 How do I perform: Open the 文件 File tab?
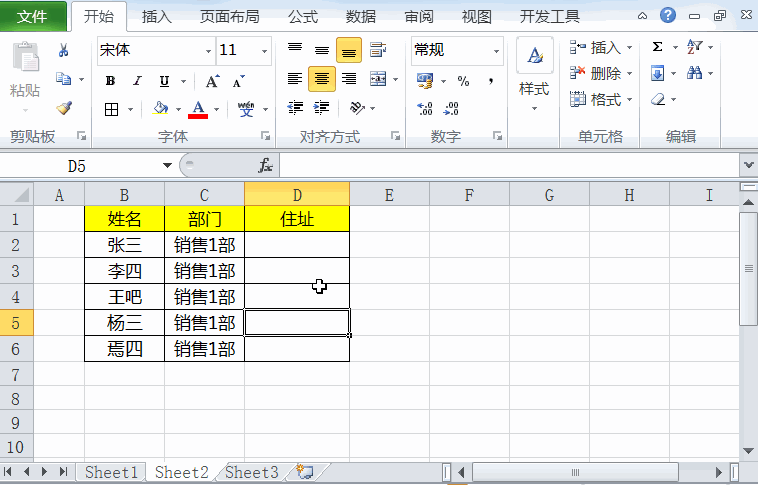tap(32, 16)
